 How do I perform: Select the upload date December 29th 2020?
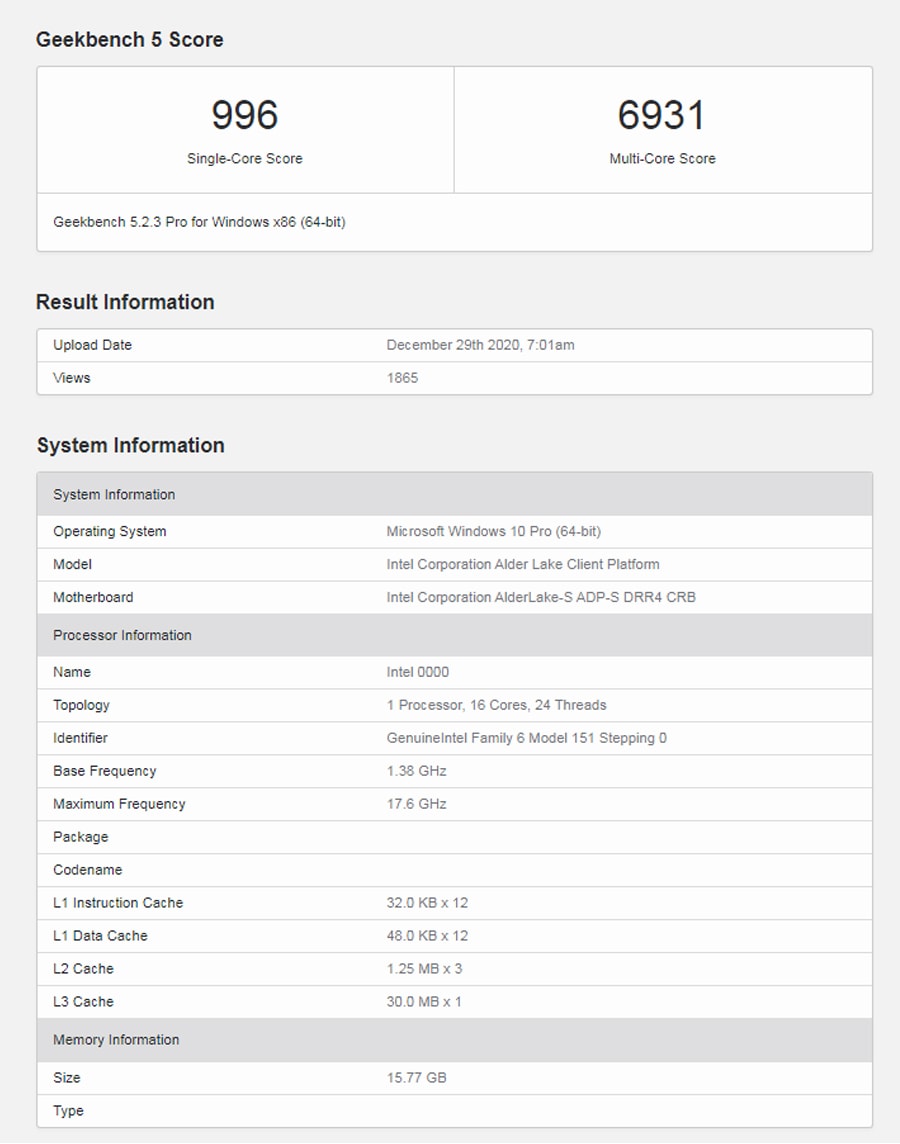pyautogui.click(x=480, y=345)
